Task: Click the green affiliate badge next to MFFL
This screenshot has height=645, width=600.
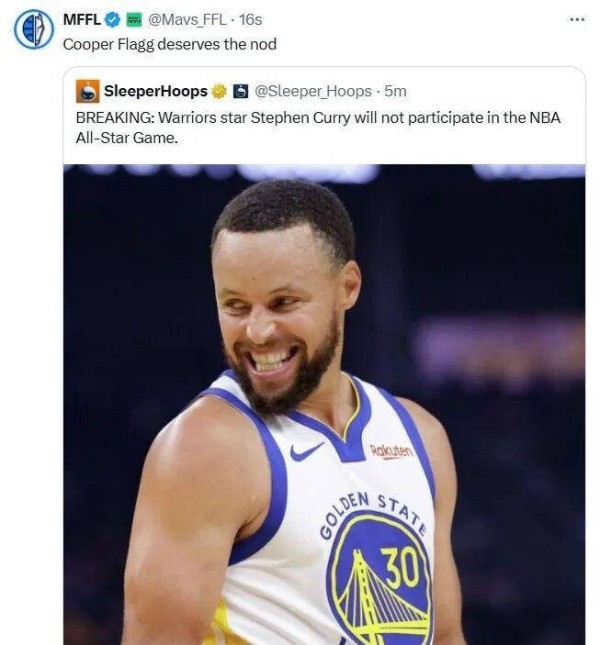Action: 134,19
